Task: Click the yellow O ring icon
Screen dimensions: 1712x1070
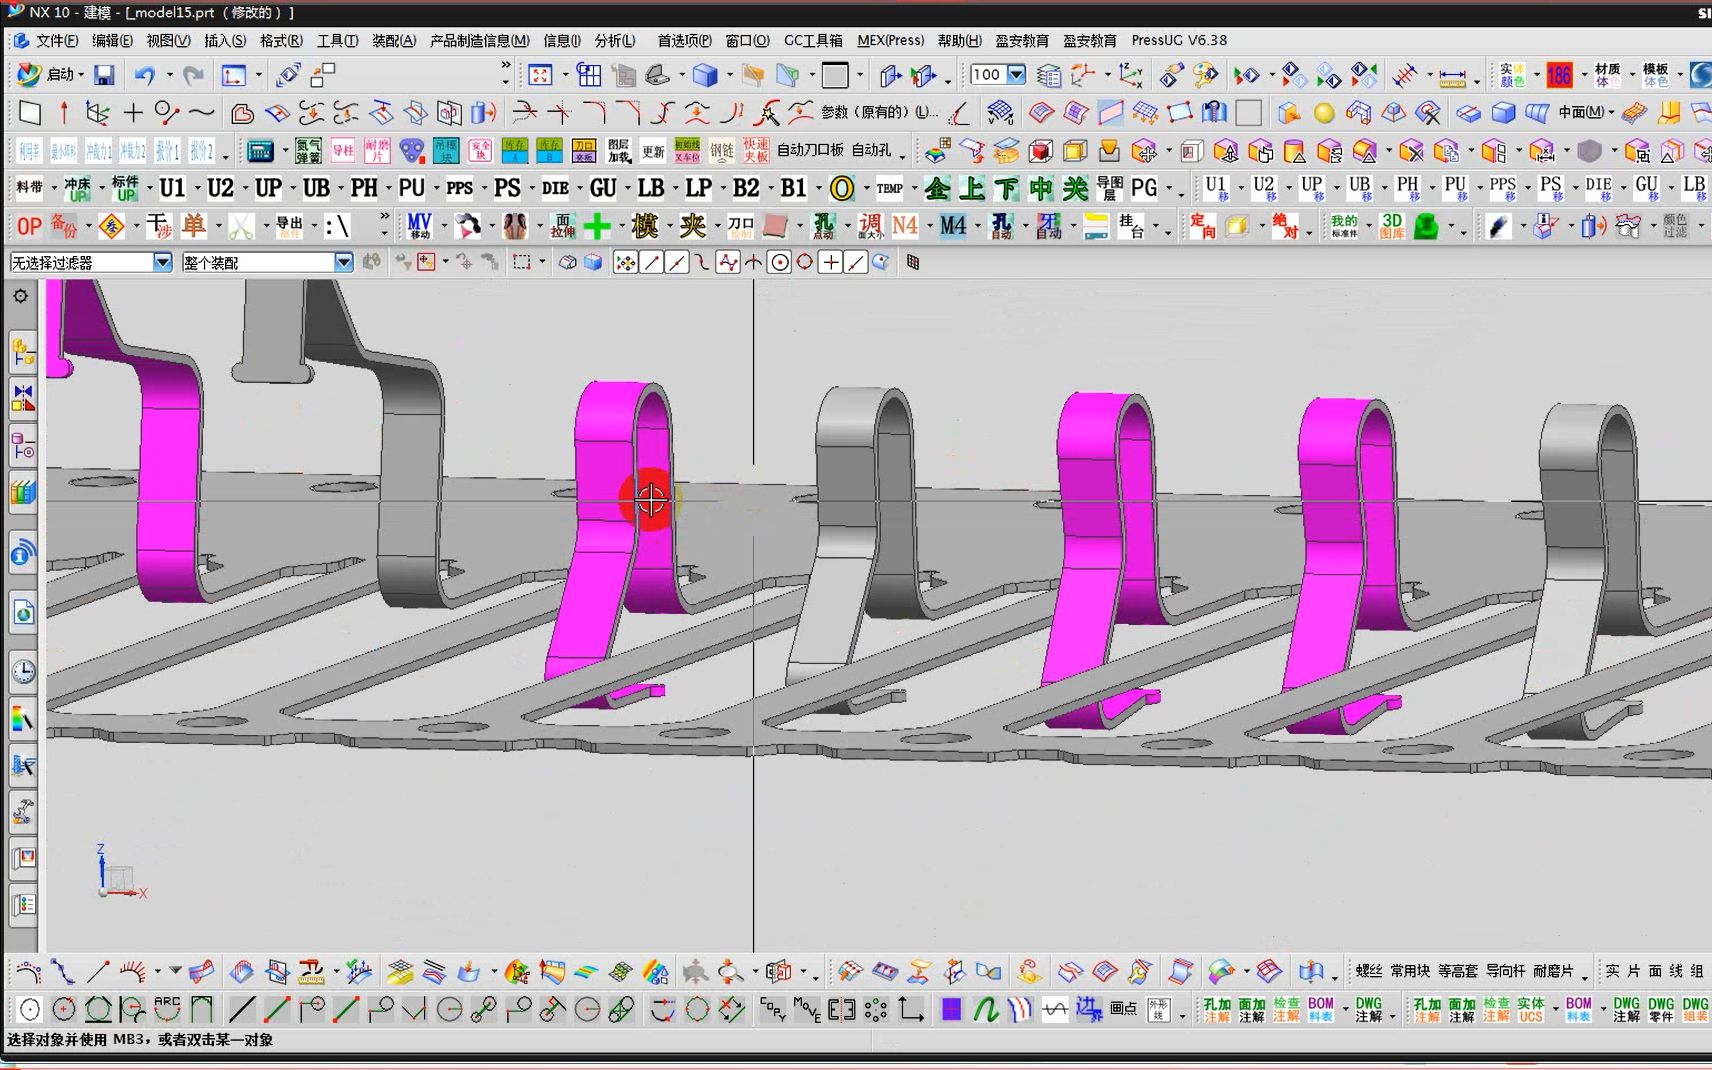Action: 842,188
